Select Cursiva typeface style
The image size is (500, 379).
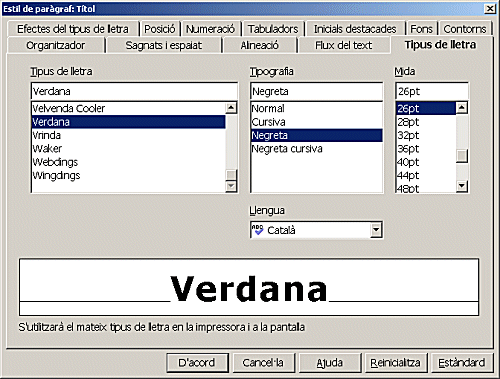pyautogui.click(x=317, y=122)
